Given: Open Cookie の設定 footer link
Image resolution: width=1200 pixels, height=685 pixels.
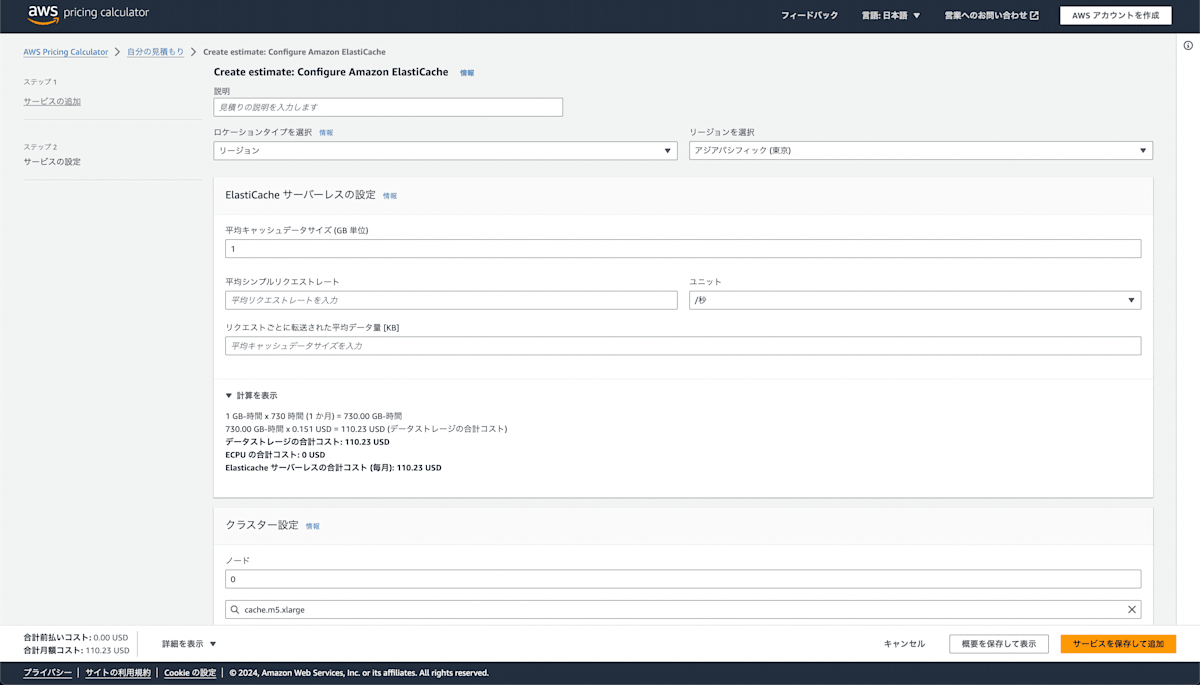Looking at the screenshot, I should coord(190,673).
